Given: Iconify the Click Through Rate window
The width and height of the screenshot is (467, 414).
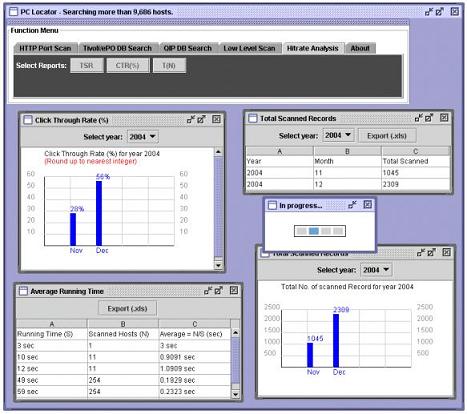Looking at the screenshot, I should [x=191, y=119].
